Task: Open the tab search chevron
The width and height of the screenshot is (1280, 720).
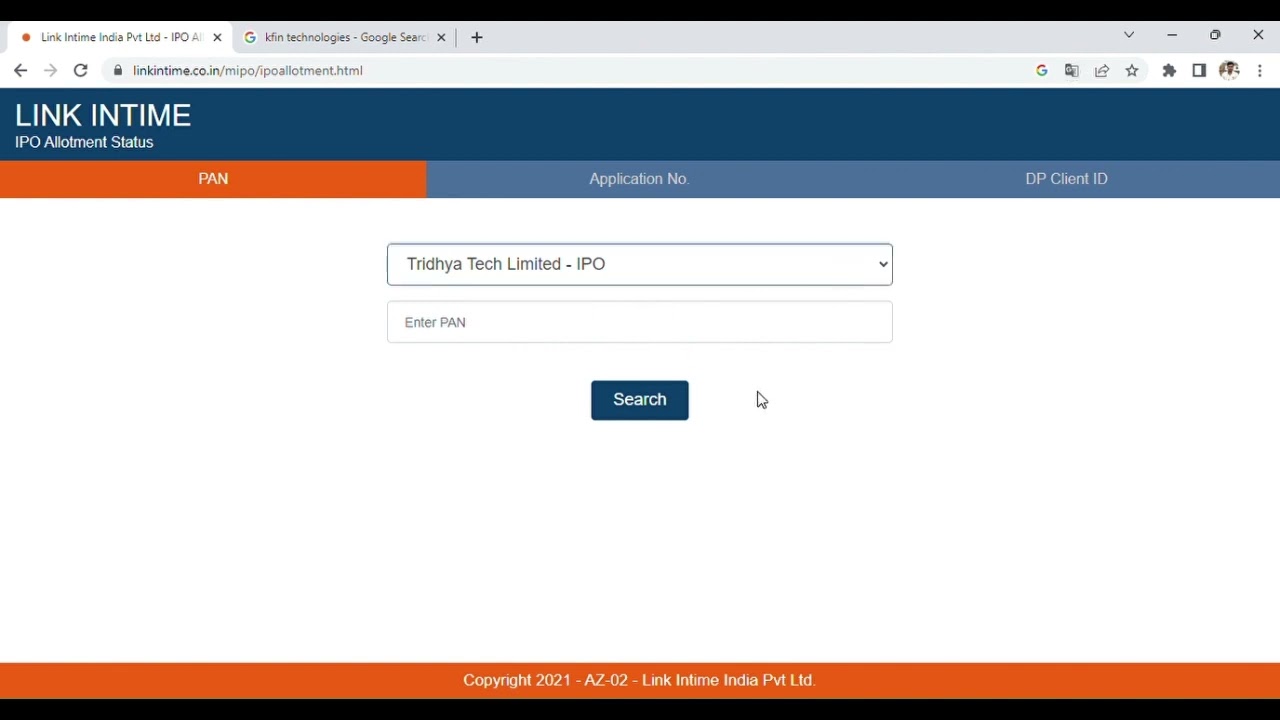Action: 1129,35
